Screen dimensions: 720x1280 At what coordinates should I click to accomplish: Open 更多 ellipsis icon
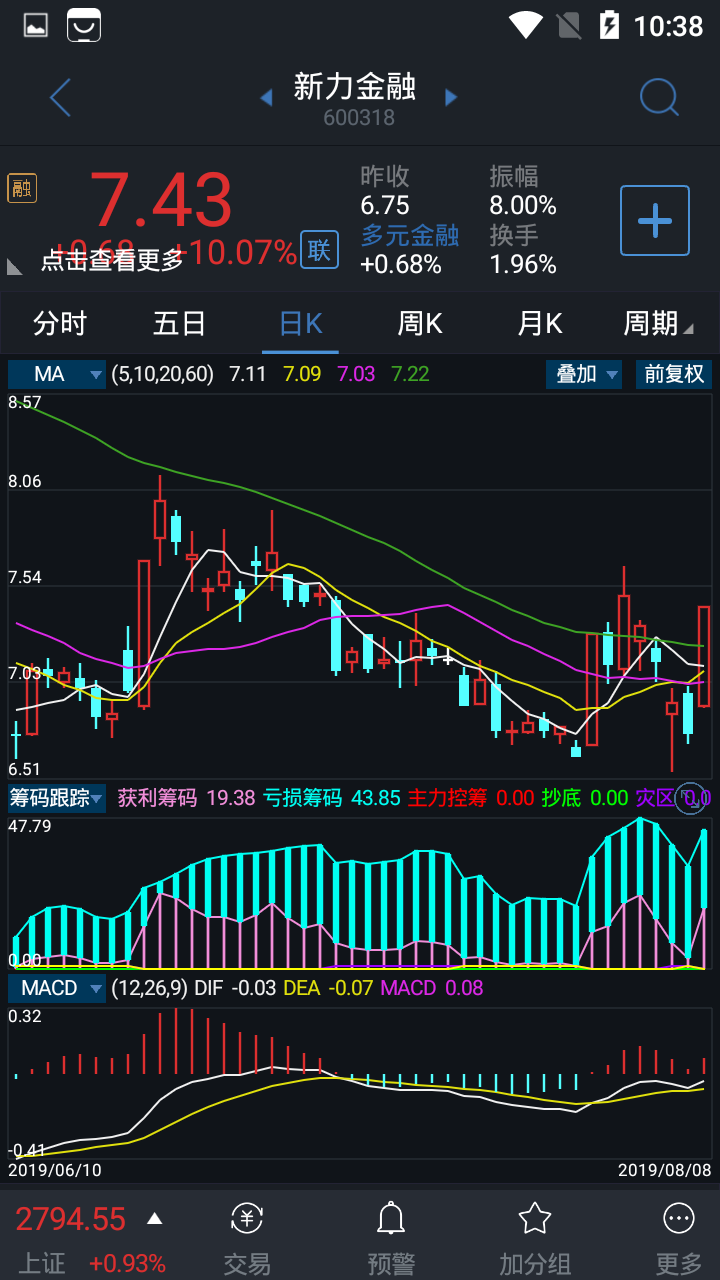[679, 1218]
